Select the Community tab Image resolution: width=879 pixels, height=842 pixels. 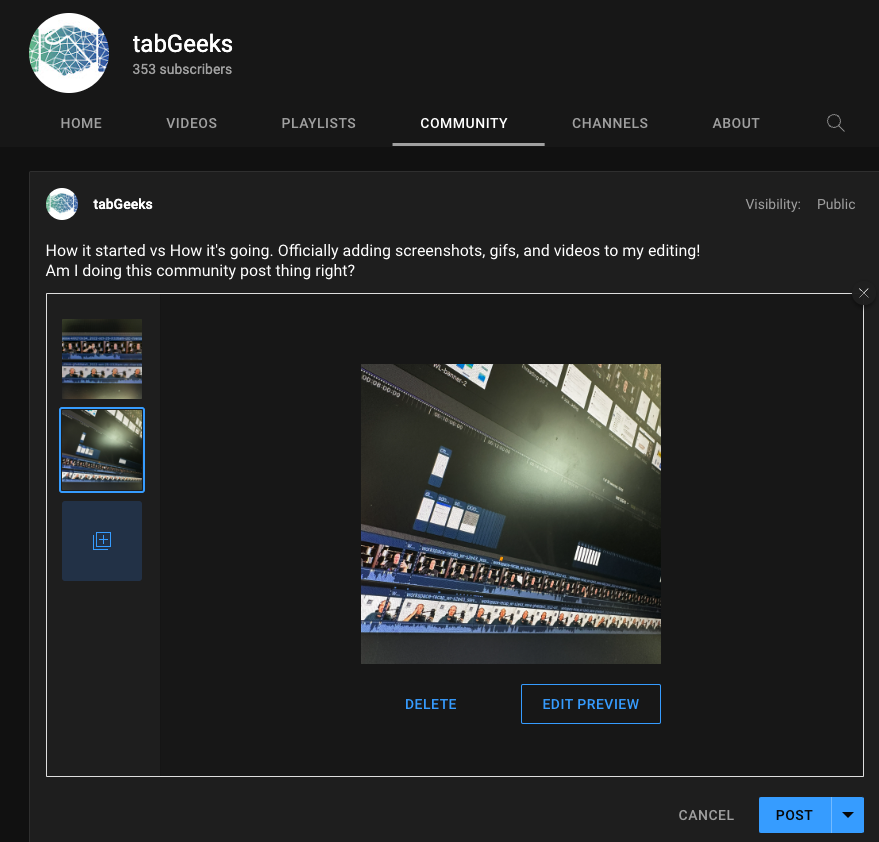click(x=464, y=123)
